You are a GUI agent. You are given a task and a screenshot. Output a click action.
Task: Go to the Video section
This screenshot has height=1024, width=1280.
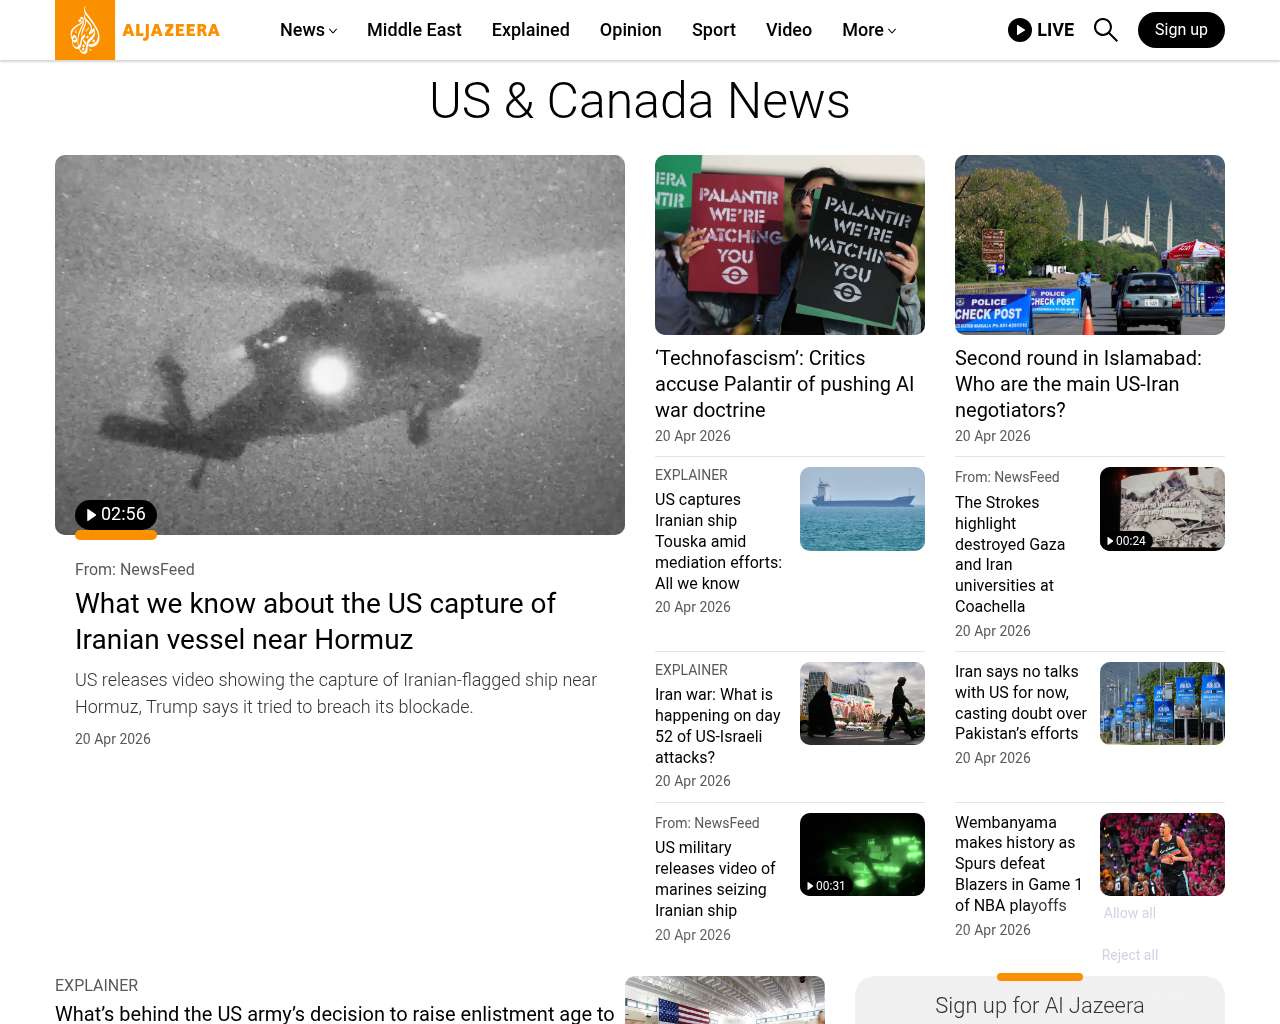[789, 30]
